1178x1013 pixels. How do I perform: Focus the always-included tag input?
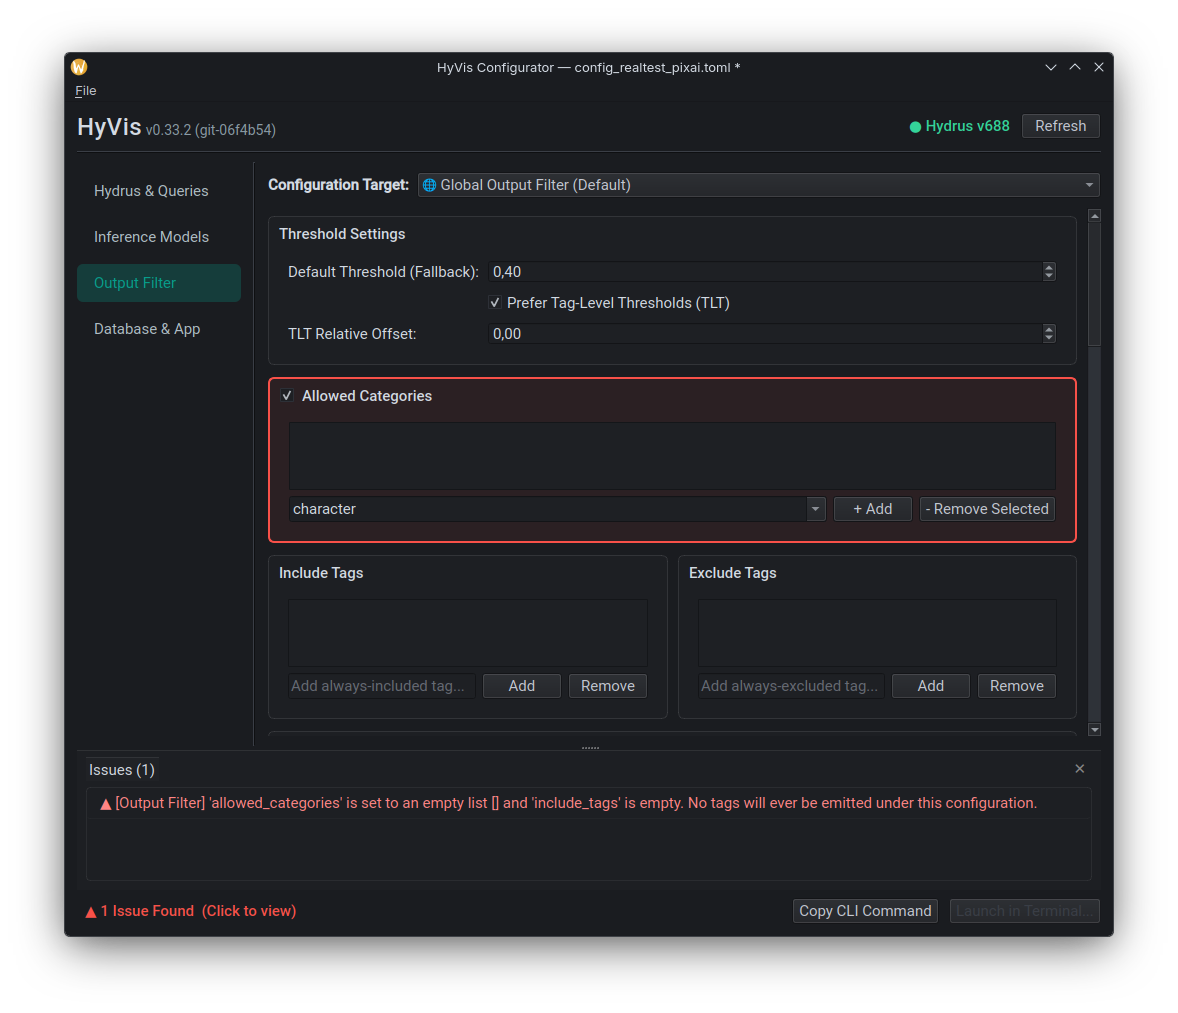click(382, 685)
